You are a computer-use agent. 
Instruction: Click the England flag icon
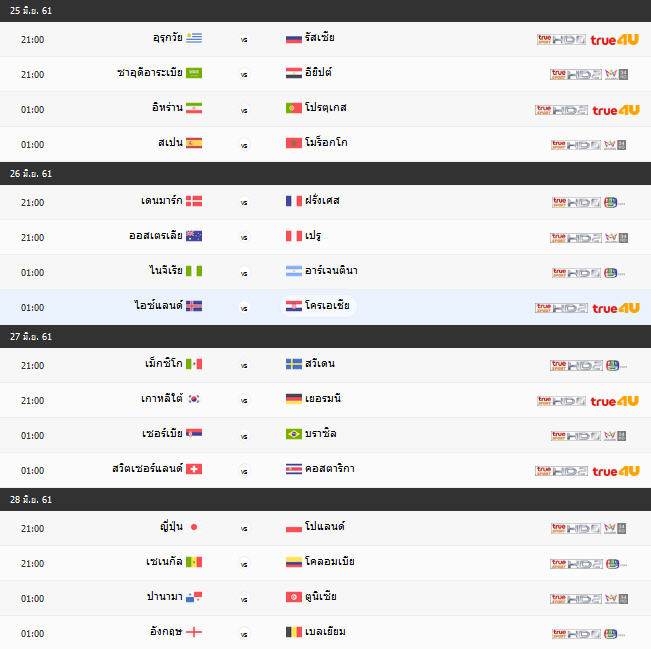pyautogui.click(x=194, y=632)
